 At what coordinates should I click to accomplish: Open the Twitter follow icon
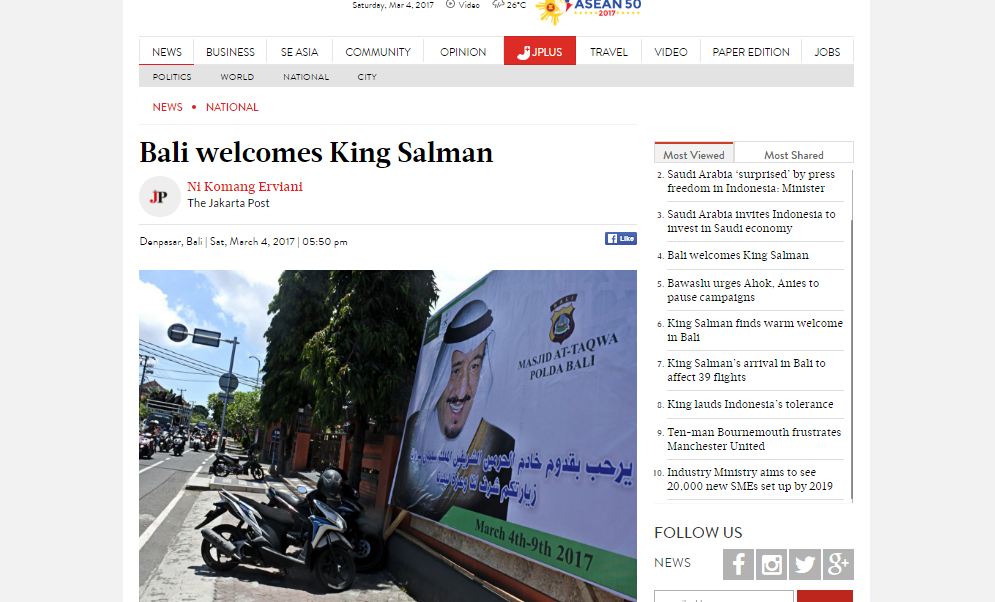(x=805, y=564)
